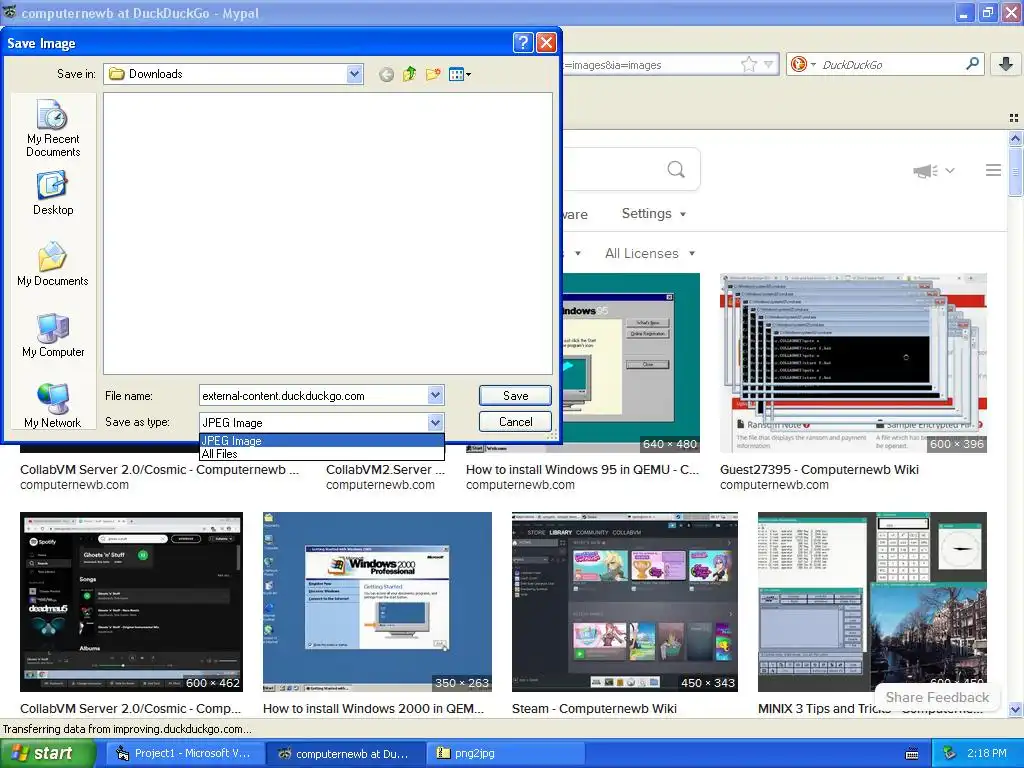Click the Save button

515,395
